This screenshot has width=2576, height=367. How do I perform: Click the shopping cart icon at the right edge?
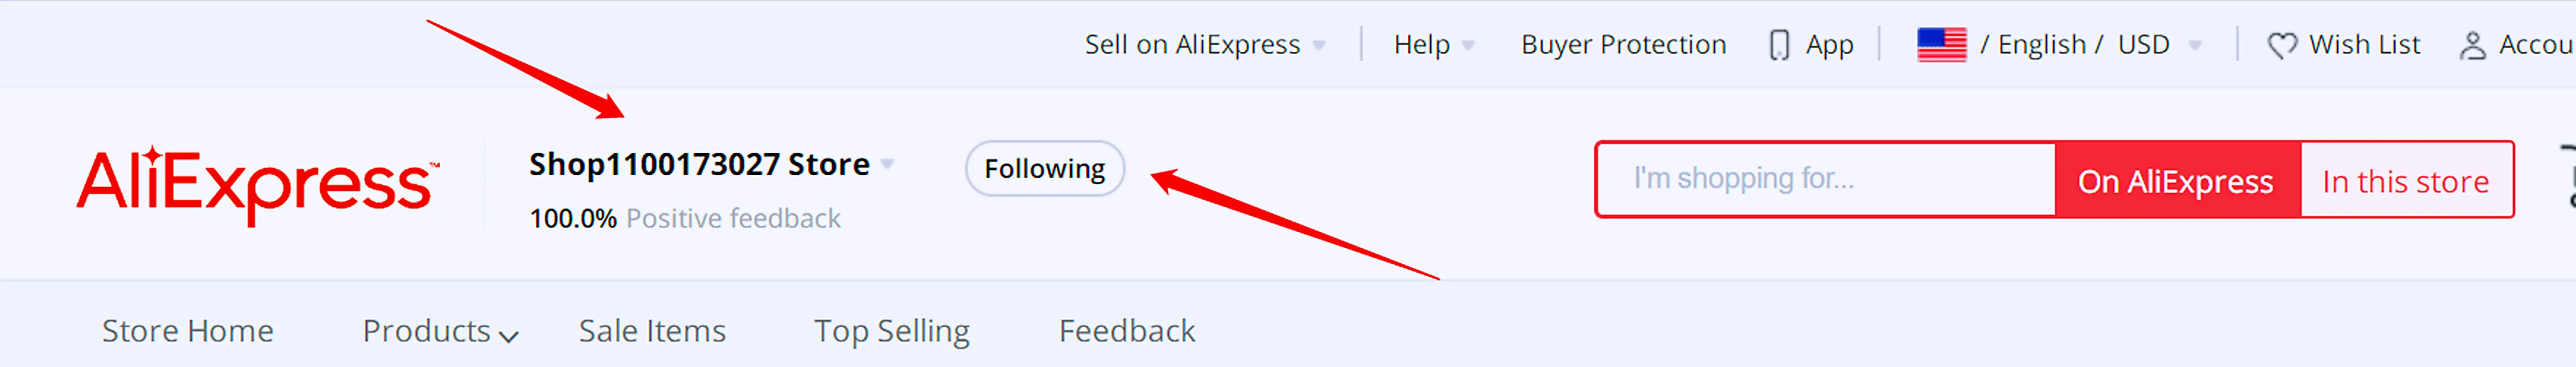click(x=2568, y=177)
